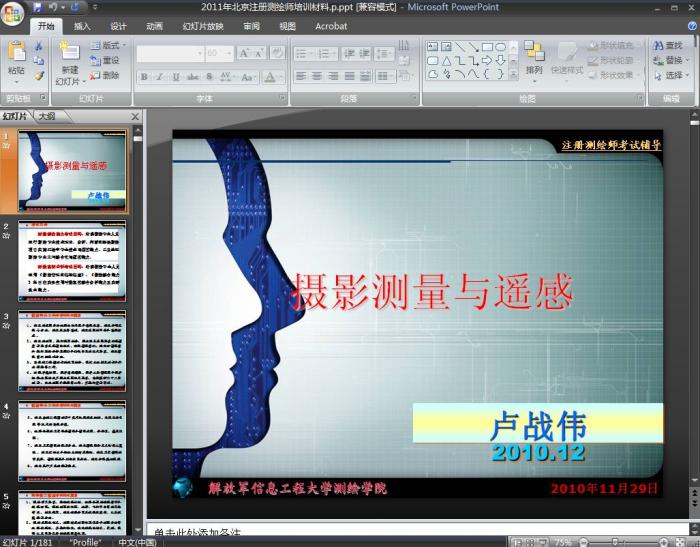The height and width of the screenshot is (547, 700).
Task: Click the Office button
Action: (12, 11)
